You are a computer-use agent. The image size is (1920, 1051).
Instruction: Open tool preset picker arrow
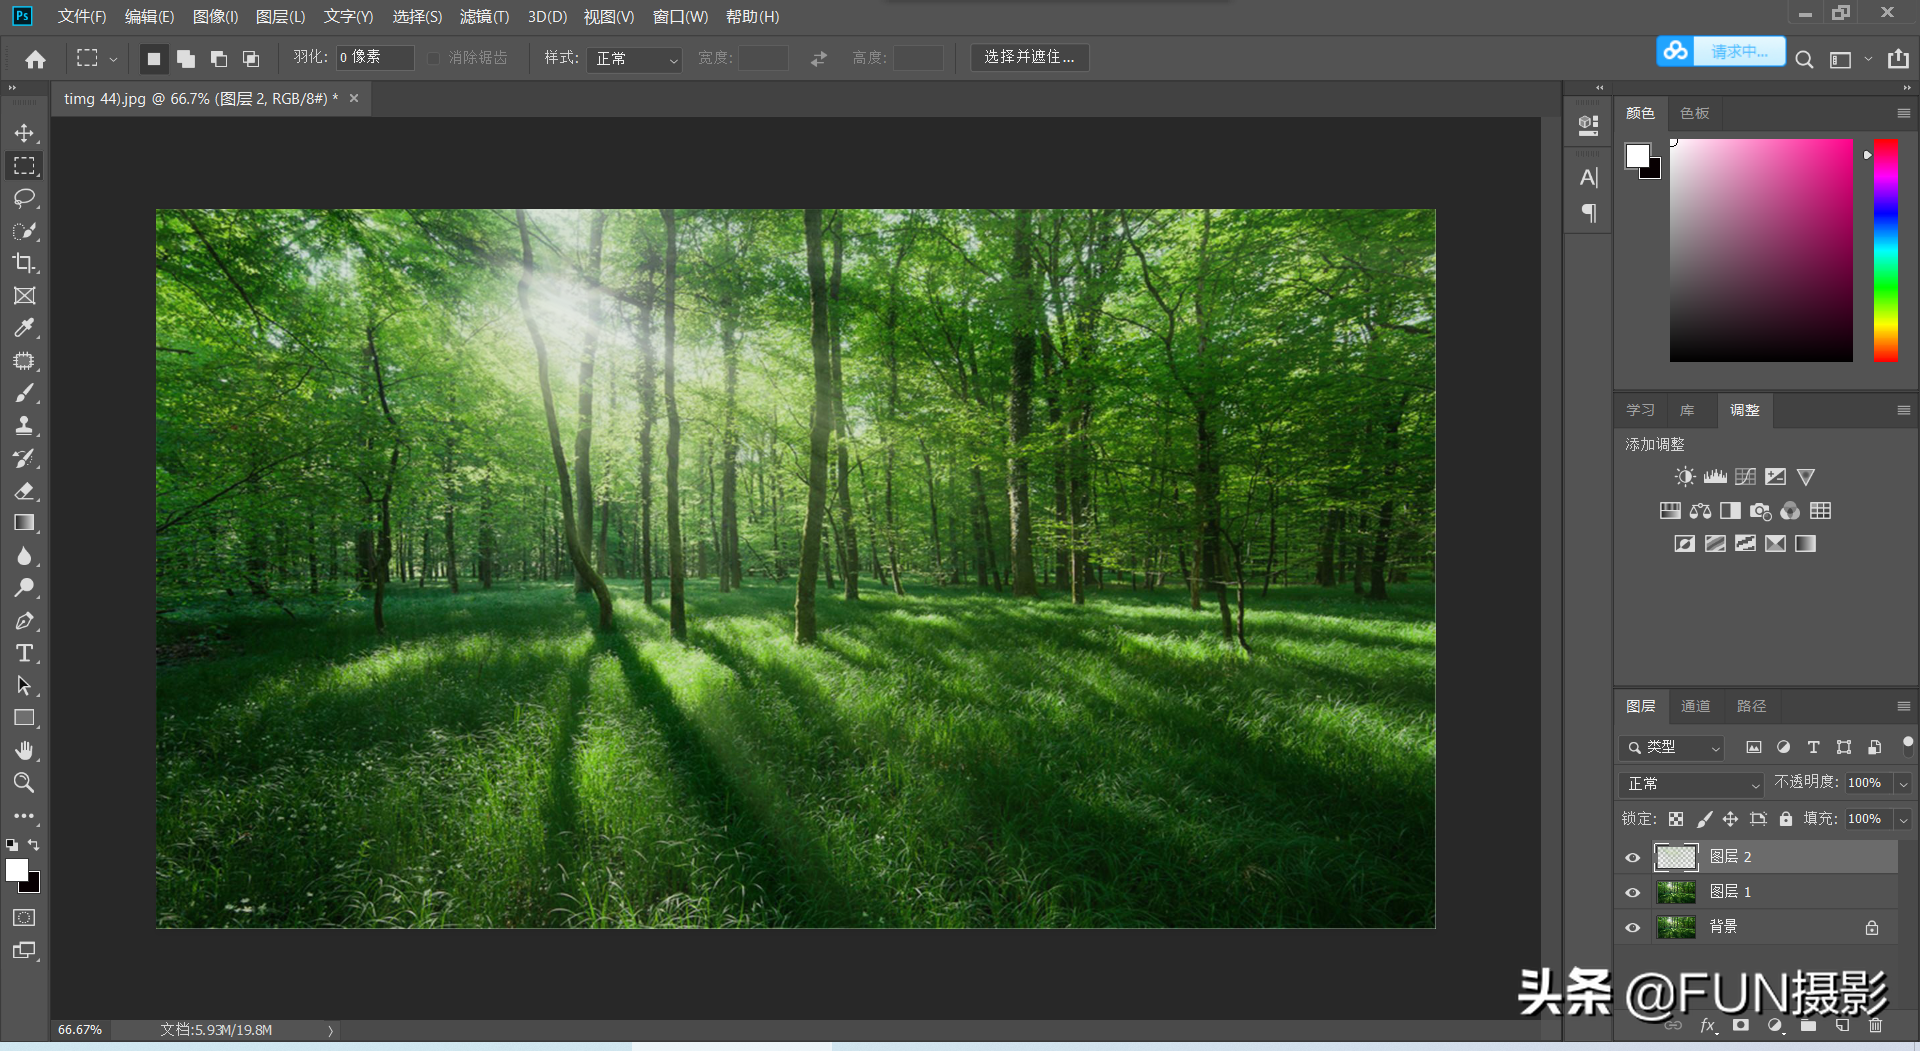113,59
